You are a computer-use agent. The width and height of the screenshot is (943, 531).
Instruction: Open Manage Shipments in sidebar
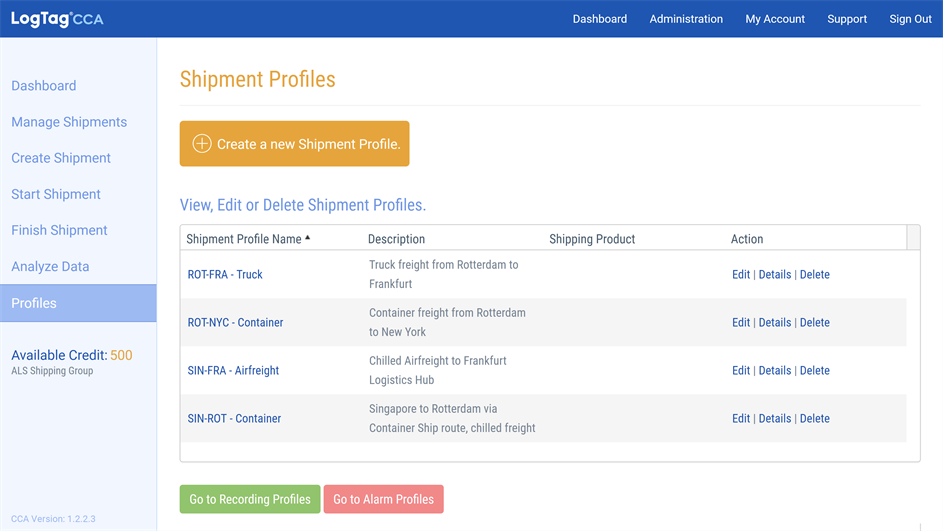pyautogui.click(x=69, y=121)
